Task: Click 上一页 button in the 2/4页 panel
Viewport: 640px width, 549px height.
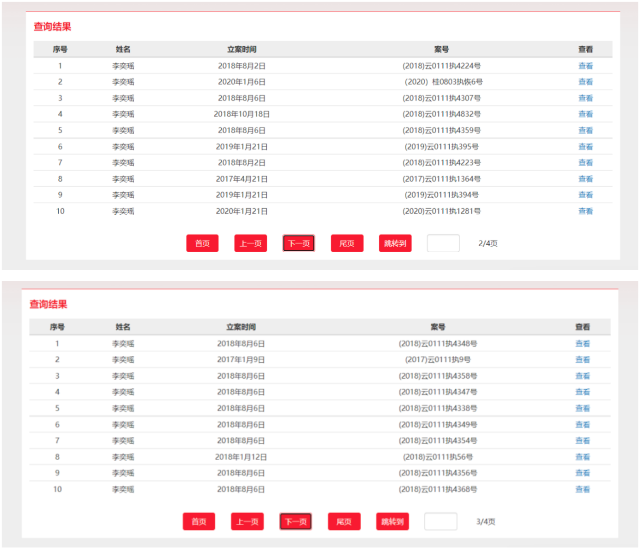Action: click(x=251, y=243)
